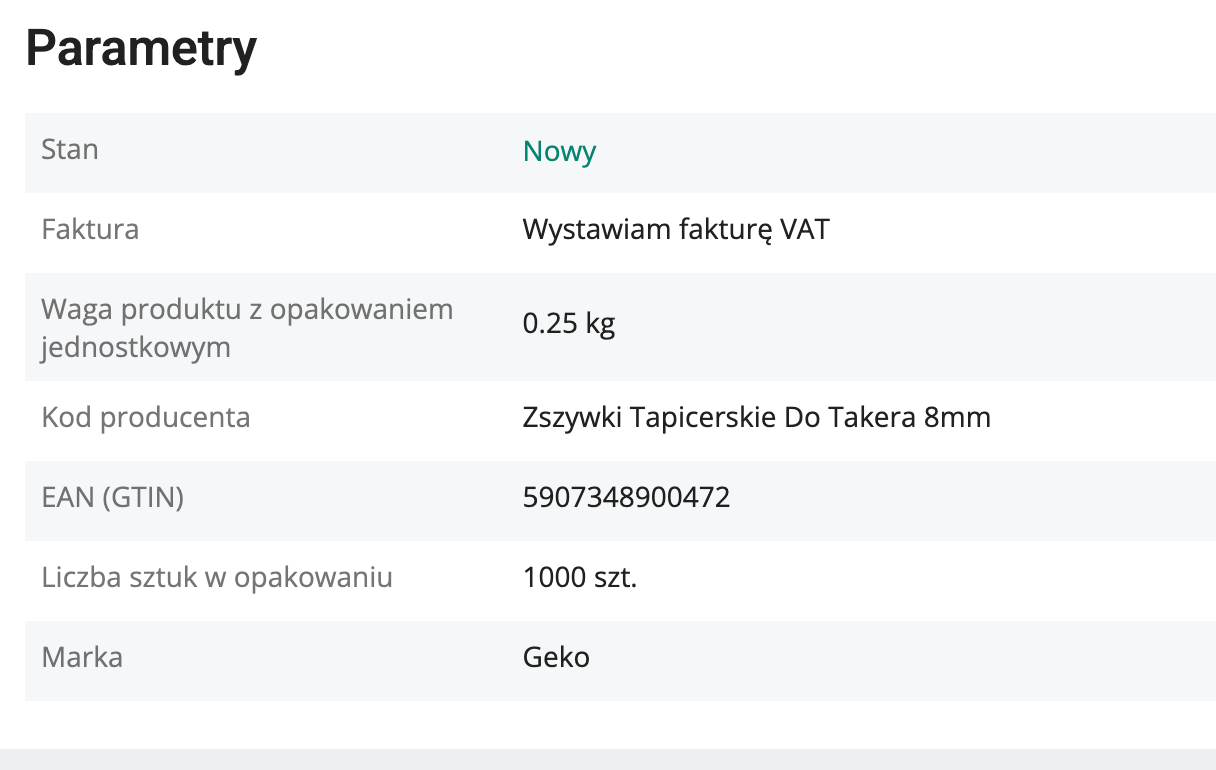Click the Waga produktu z opakowaniem label
This screenshot has height=770, width=1216.
point(247,309)
